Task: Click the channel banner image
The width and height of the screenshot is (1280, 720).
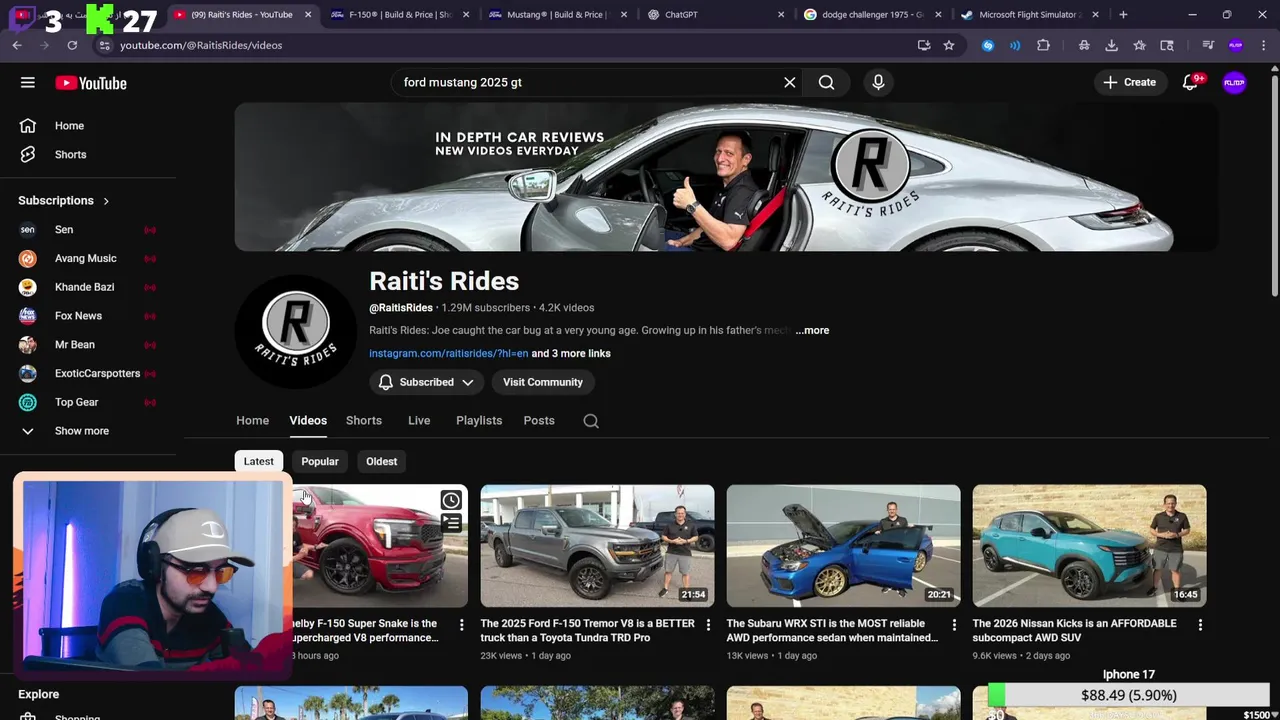Action: coord(726,177)
